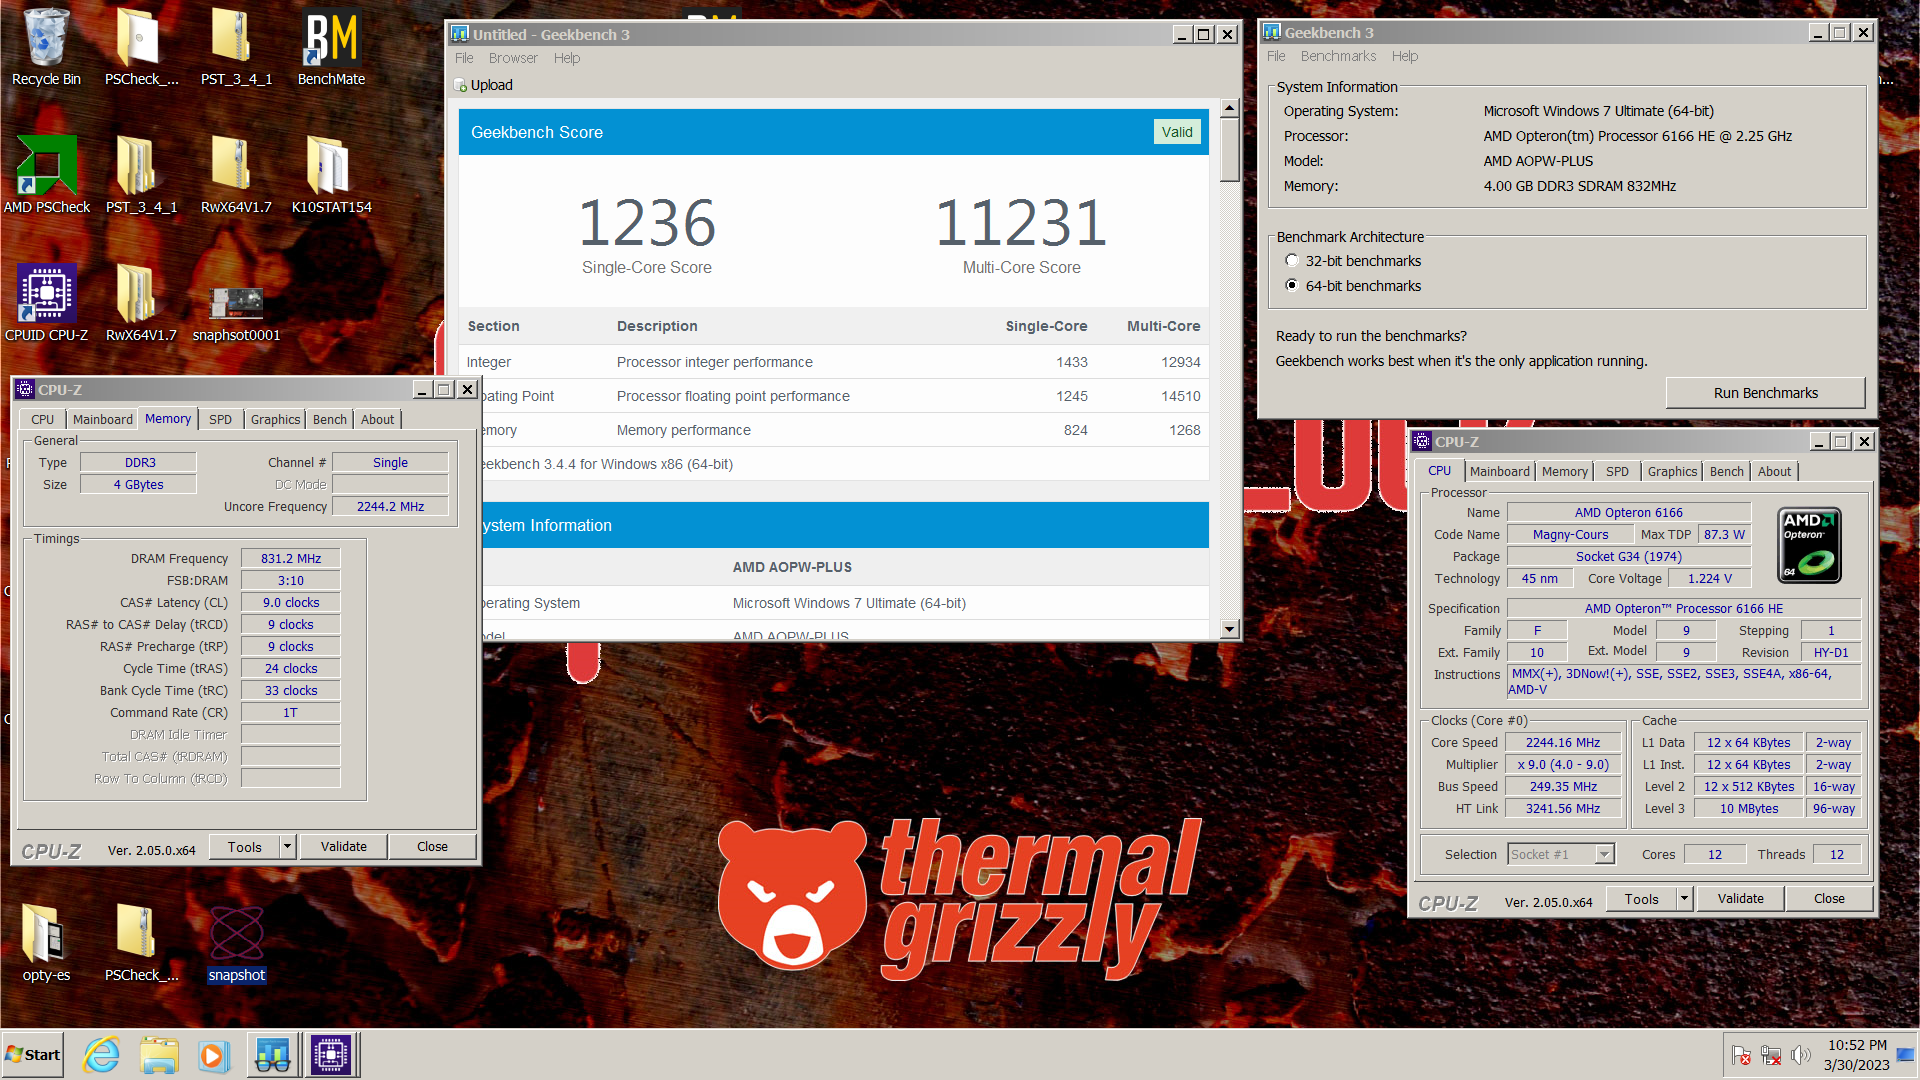The width and height of the screenshot is (1920, 1080).
Task: Click Close button in Memory CPU-Z window
Action: point(432,847)
